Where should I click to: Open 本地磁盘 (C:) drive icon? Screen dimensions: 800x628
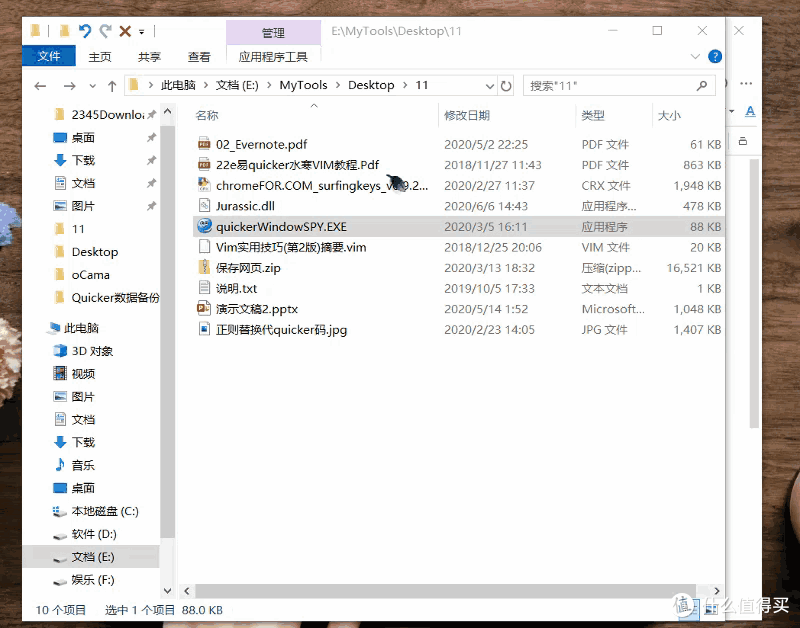point(60,511)
